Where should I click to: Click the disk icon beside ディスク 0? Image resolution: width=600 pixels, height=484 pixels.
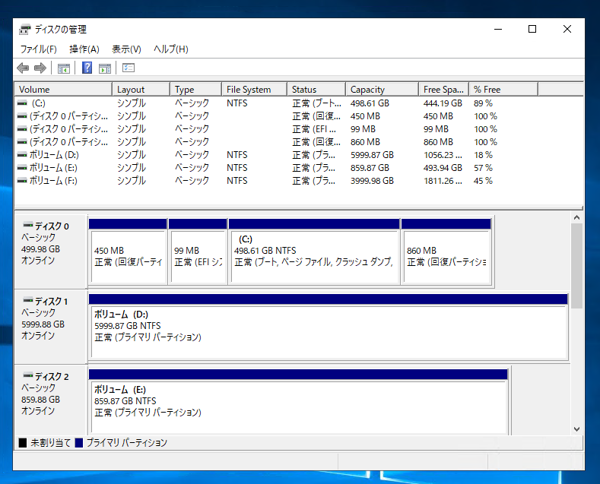click(28, 225)
